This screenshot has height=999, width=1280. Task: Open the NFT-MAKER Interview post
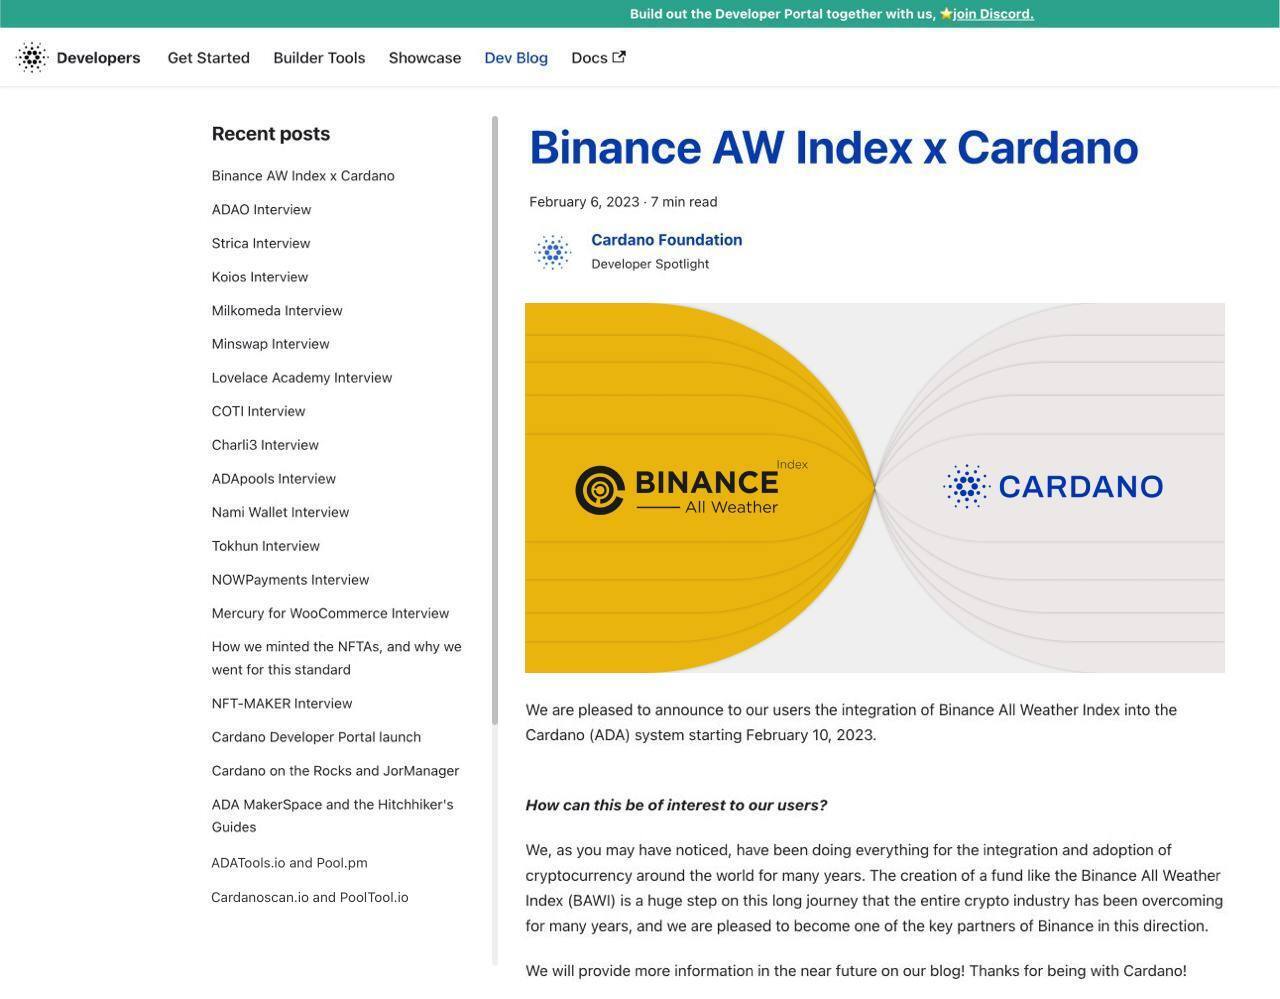(x=281, y=704)
